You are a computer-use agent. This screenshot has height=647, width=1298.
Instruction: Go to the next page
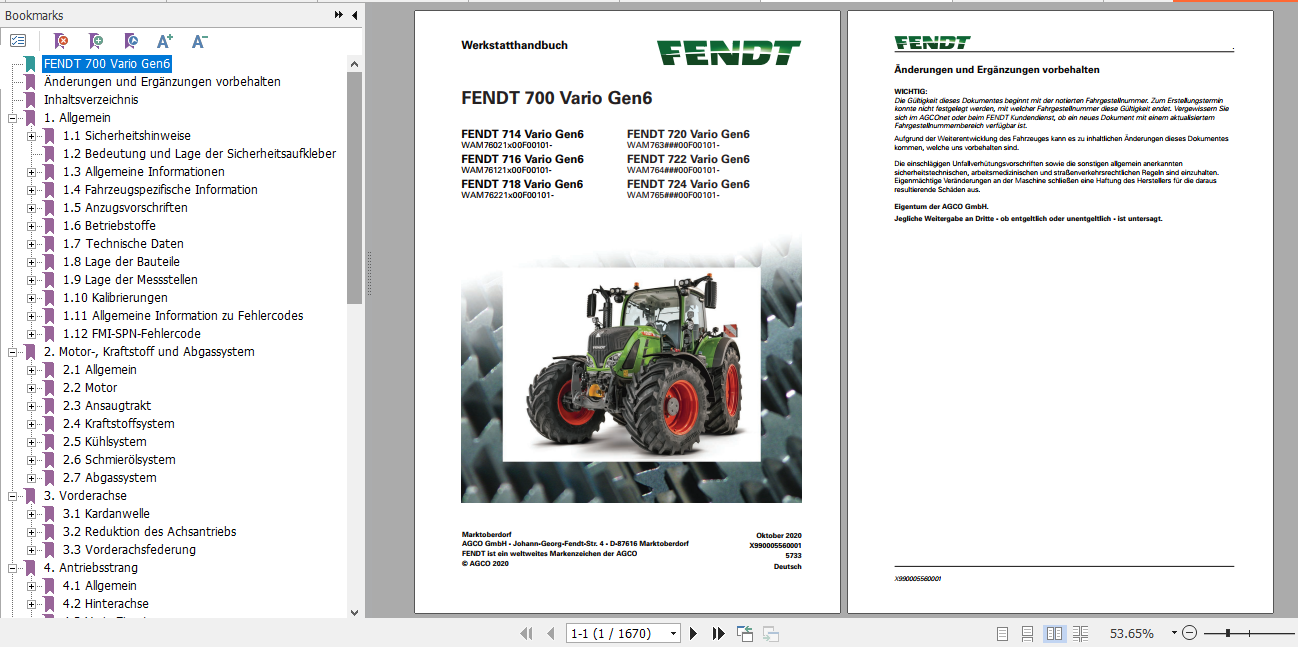coord(694,633)
